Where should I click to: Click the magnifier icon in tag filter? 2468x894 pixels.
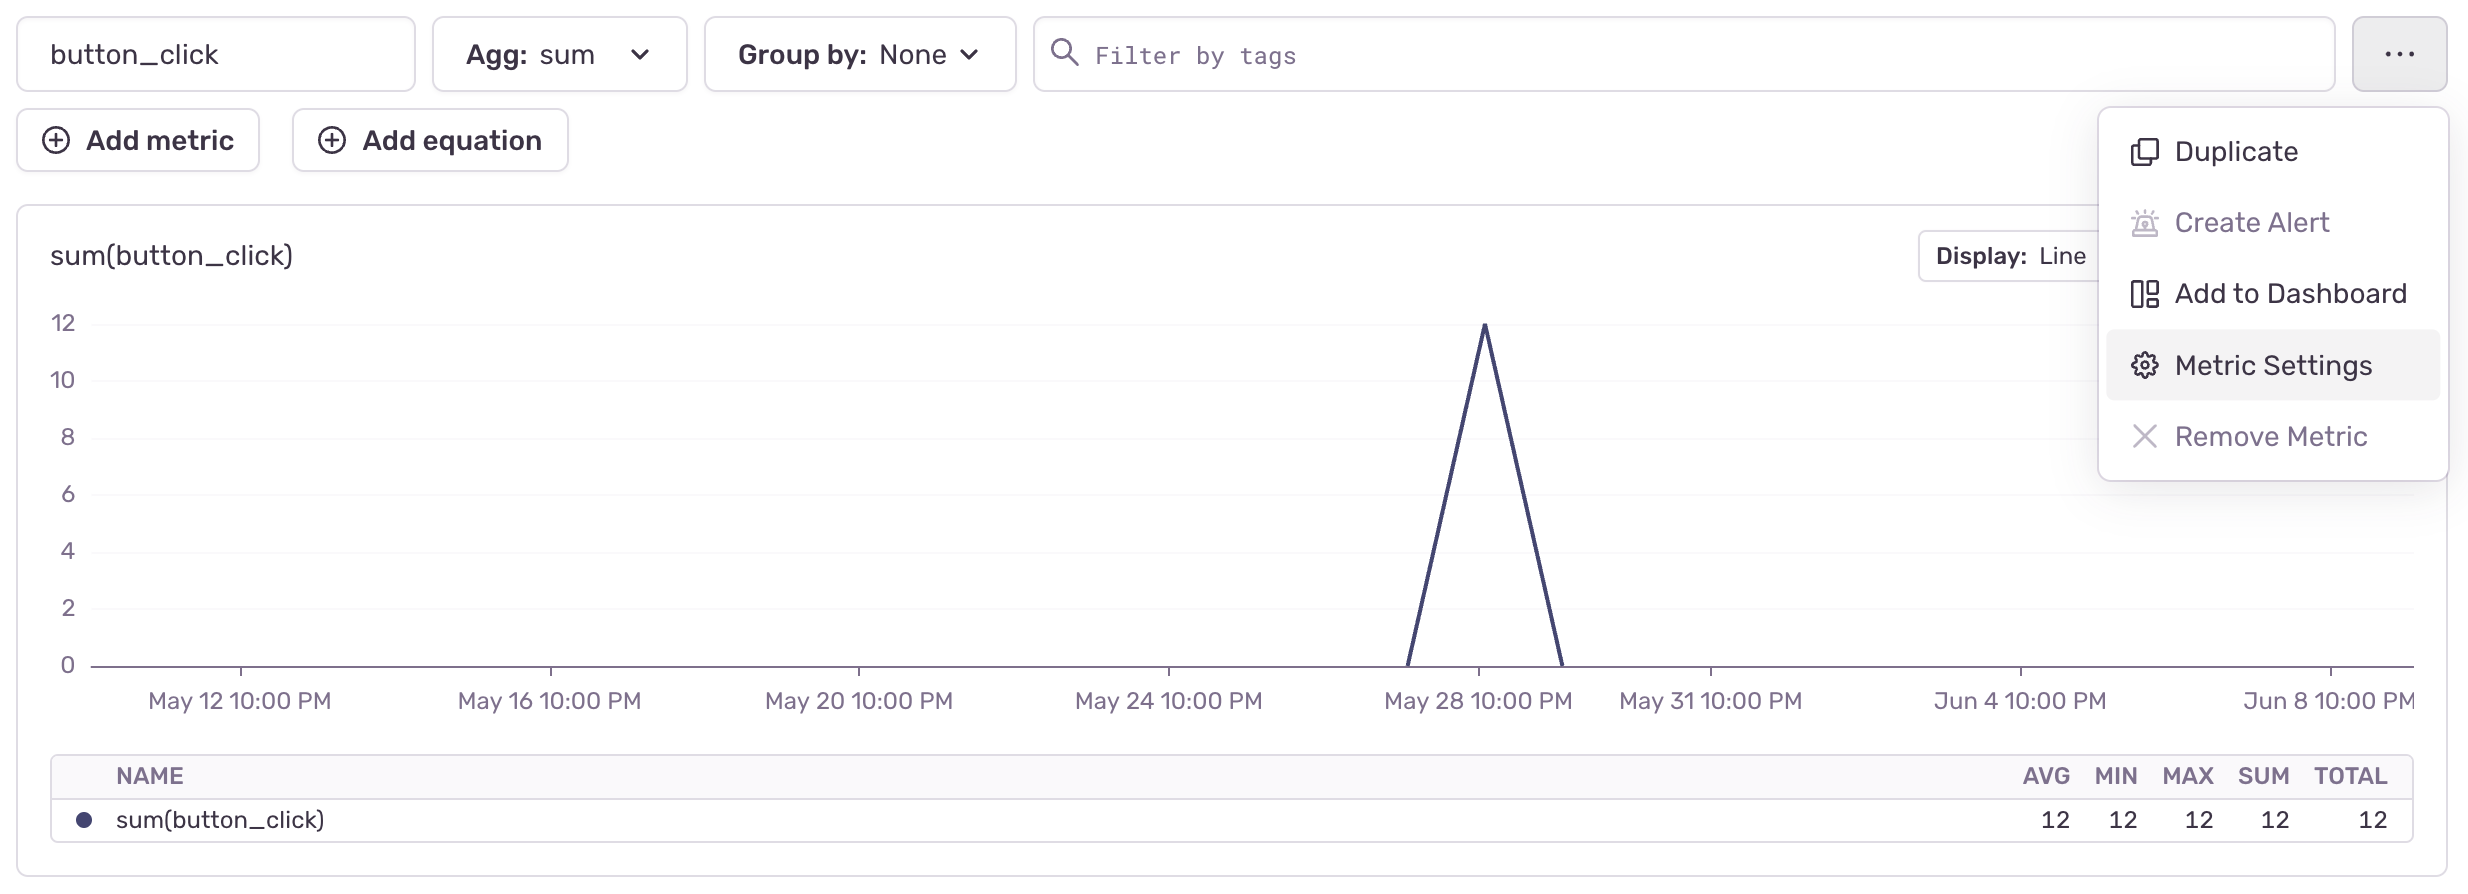(x=1064, y=53)
